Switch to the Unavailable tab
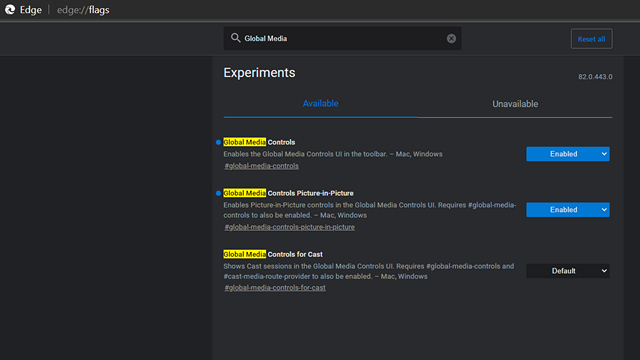The image size is (640, 360). tap(515, 104)
